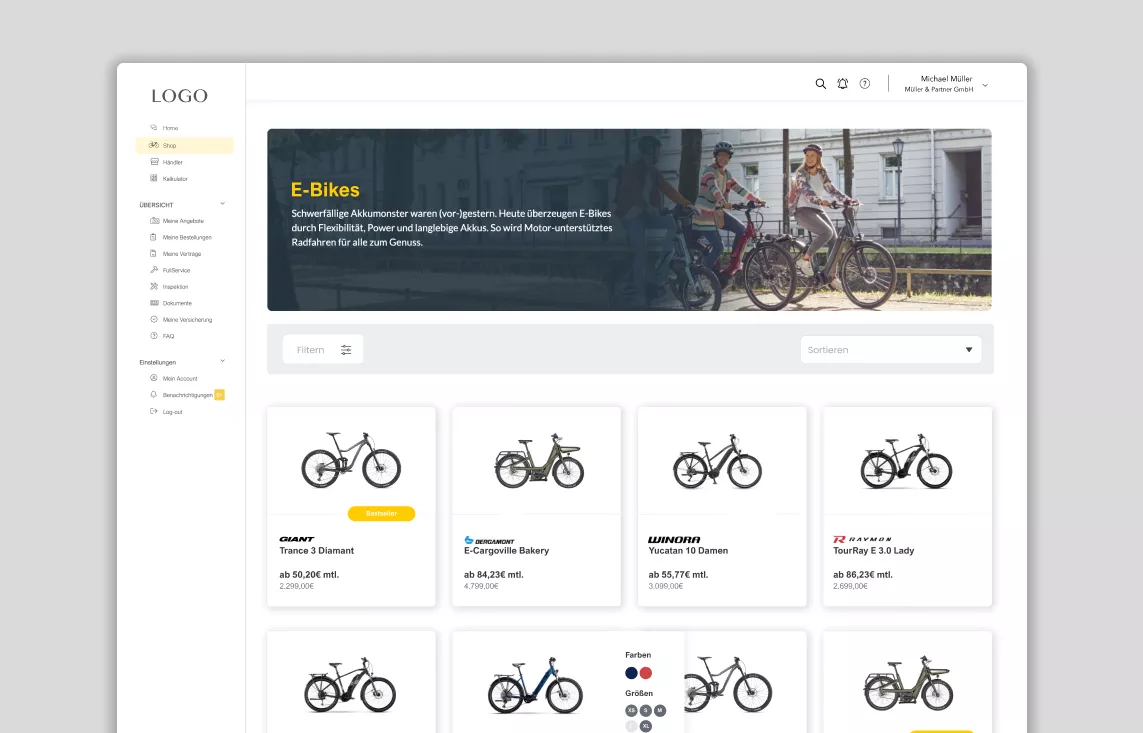1143x733 pixels.
Task: Open the Trance 3 Diamant bike image
Action: tap(351, 460)
